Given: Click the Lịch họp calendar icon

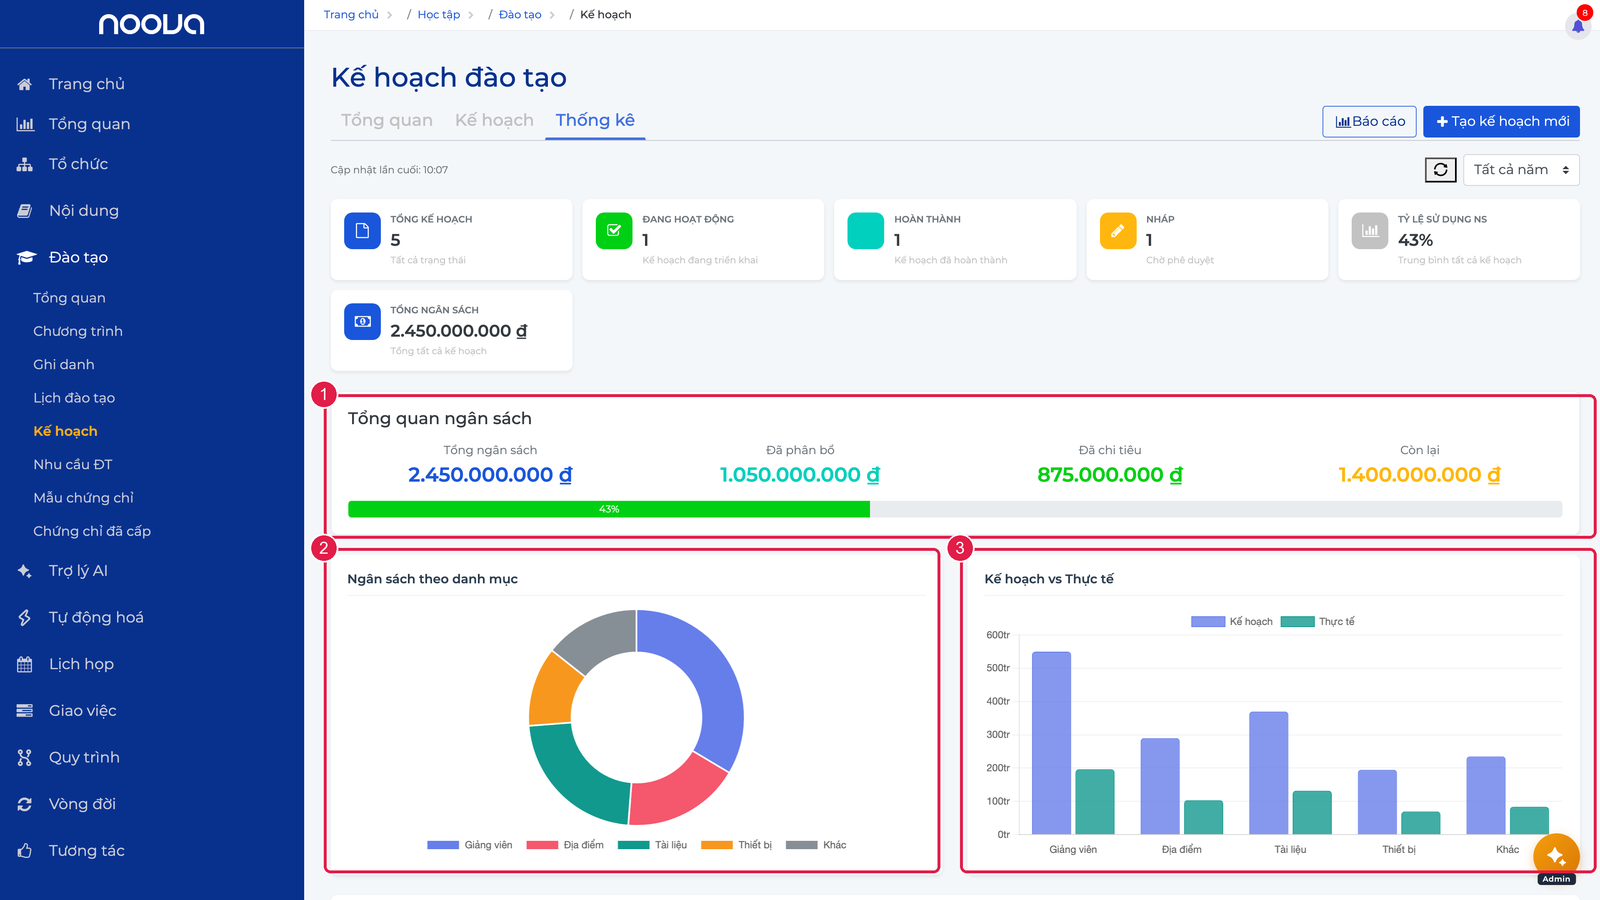Looking at the screenshot, I should 25,664.
